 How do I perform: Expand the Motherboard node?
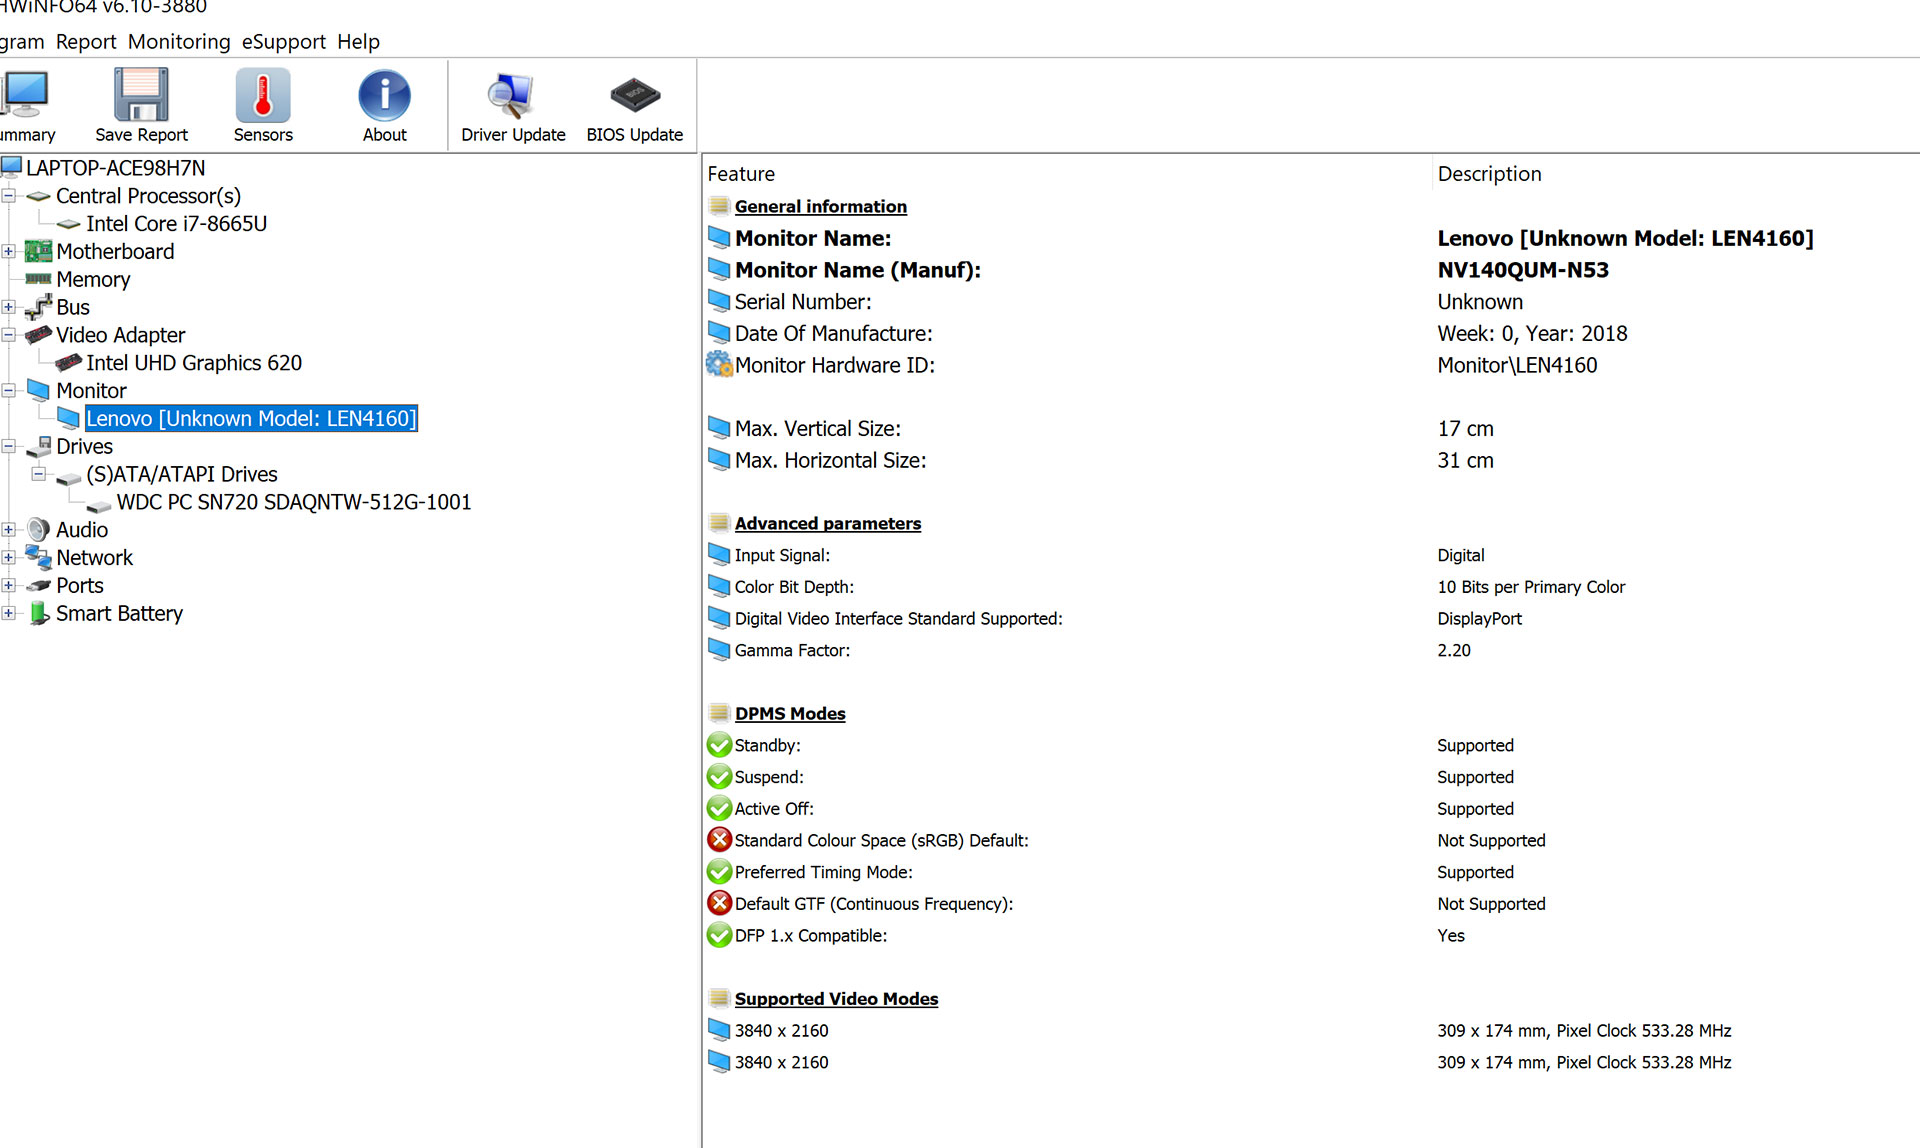(9, 251)
